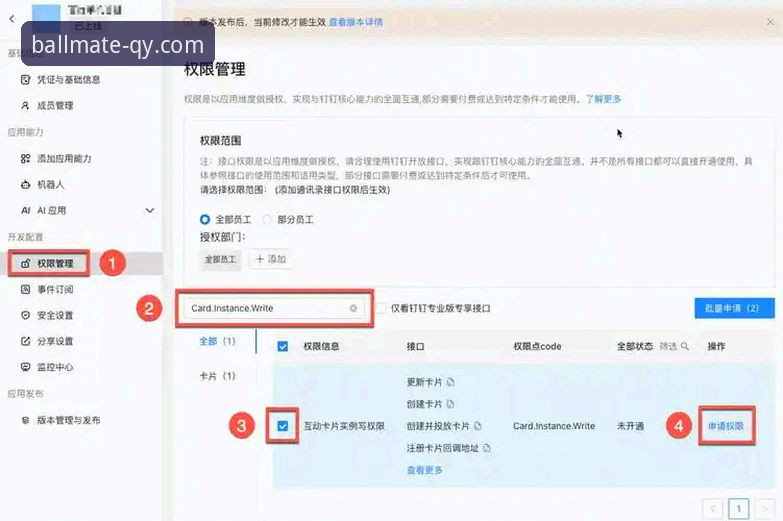Image resolution: width=783 pixels, height=521 pixels.
Task: Click the 查看版本详情 link in the banner
Action: click(356, 22)
